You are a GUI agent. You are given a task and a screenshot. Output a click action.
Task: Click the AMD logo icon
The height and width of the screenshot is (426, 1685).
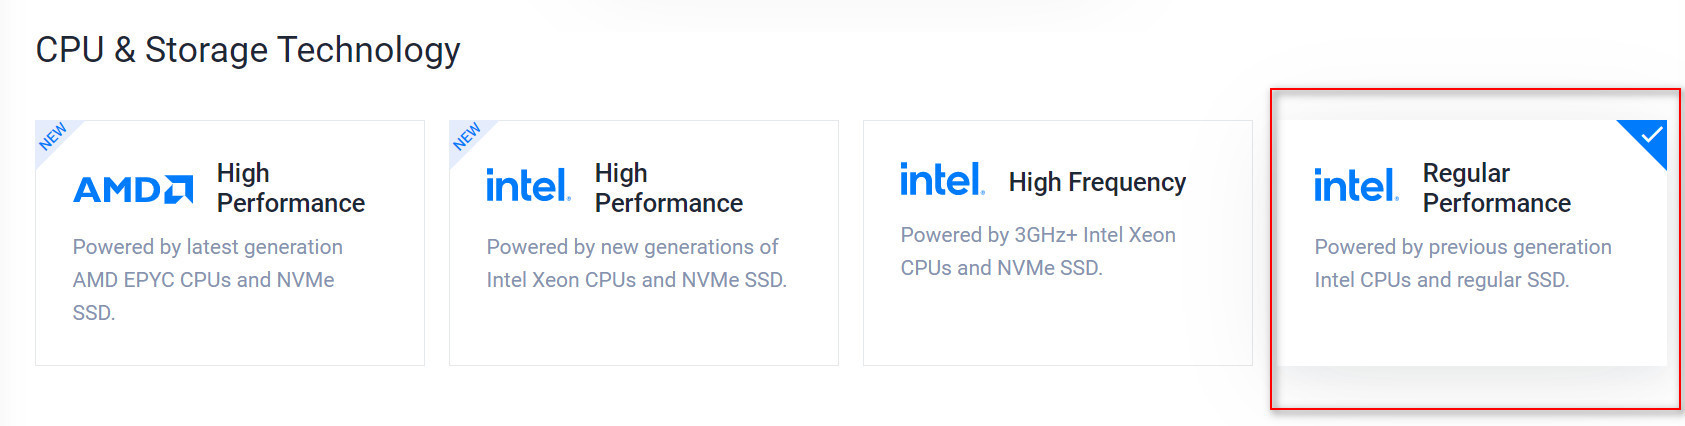(133, 189)
